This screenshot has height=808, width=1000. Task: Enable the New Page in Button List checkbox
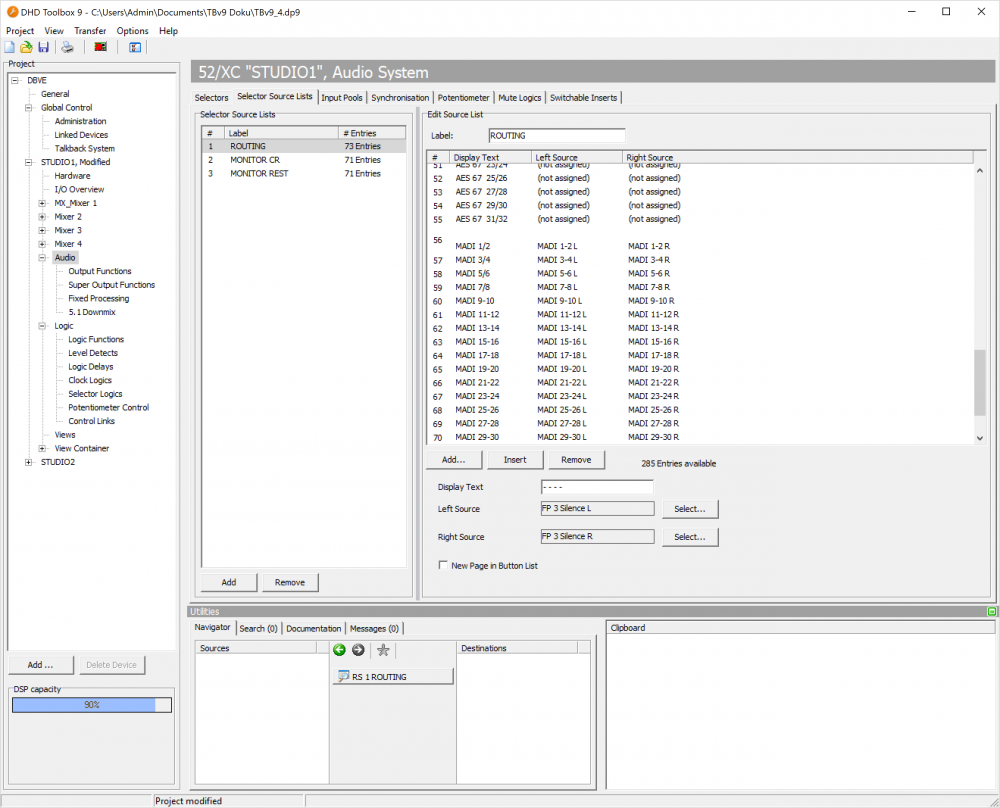click(x=442, y=563)
